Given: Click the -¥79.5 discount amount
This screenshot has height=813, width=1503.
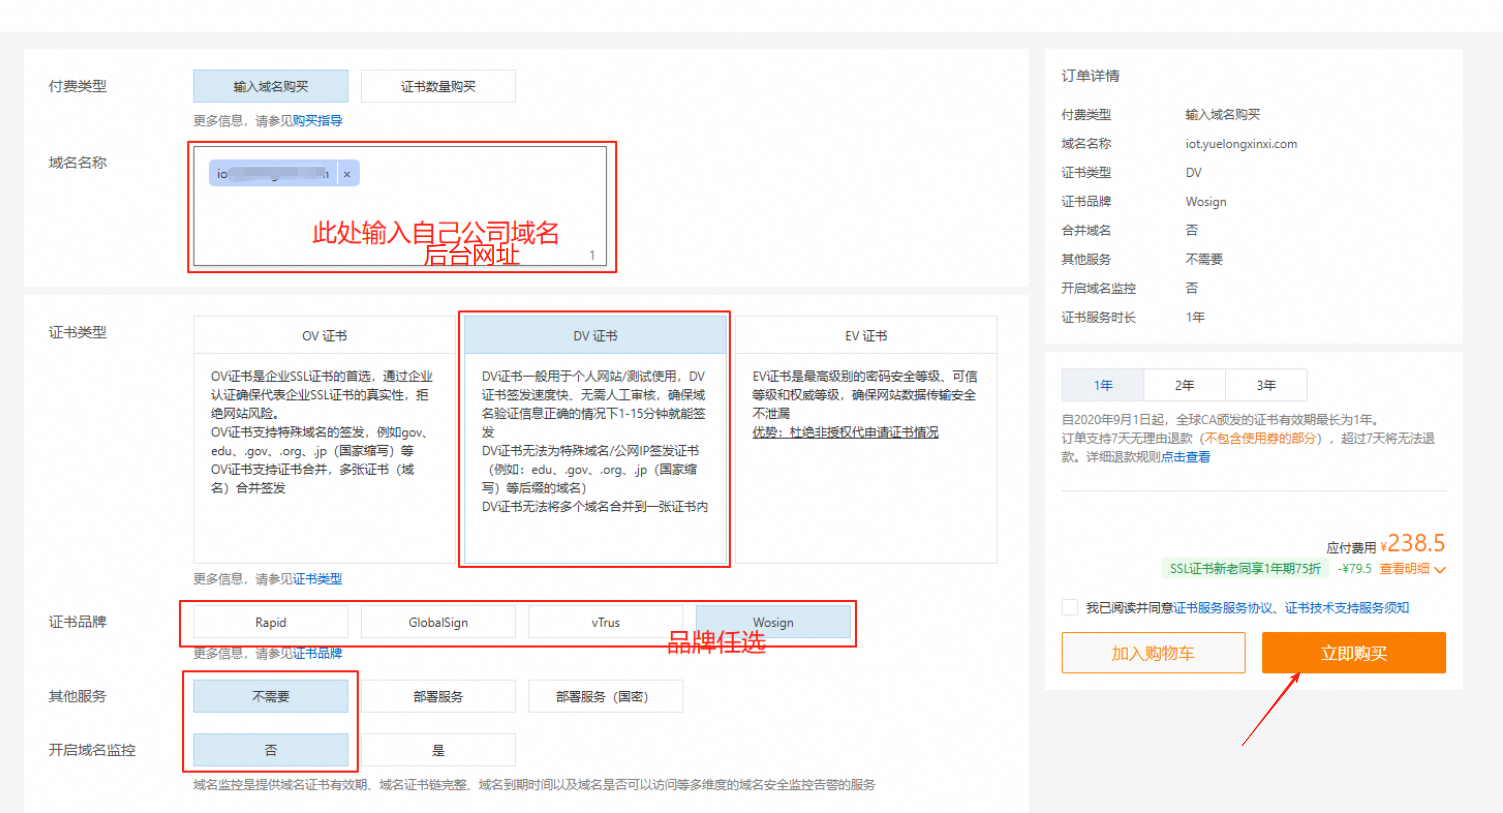Looking at the screenshot, I should pyautogui.click(x=1355, y=569).
